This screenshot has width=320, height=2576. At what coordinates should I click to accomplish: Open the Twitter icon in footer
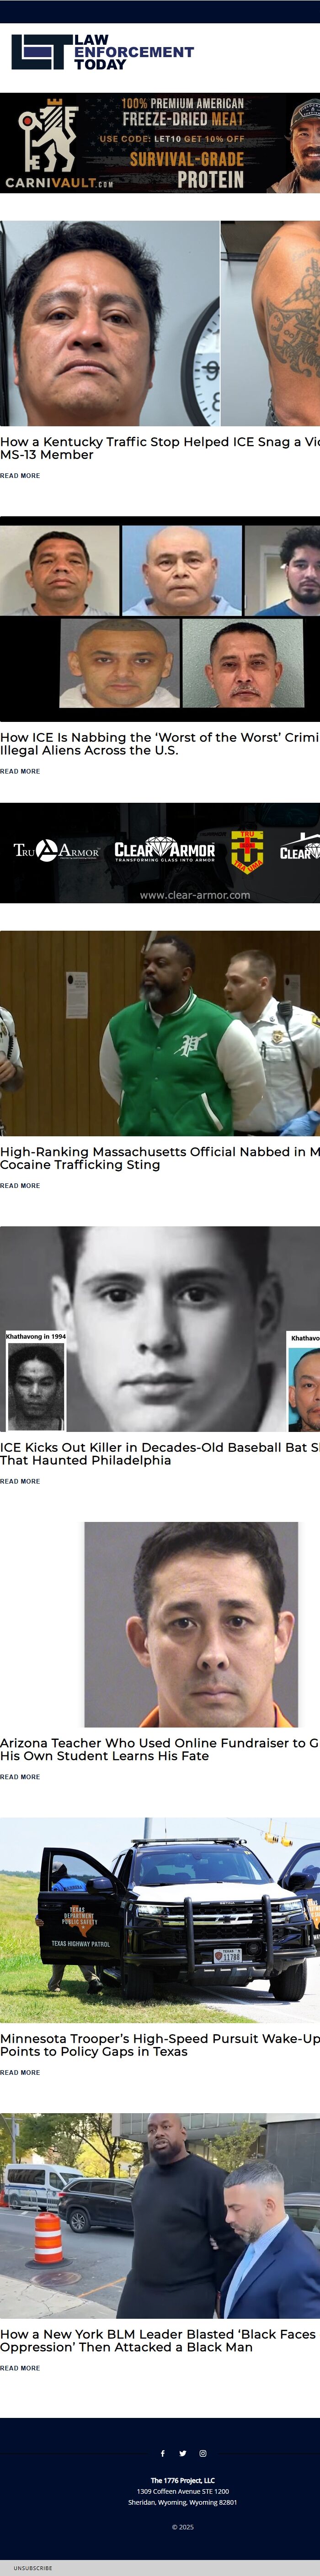(x=183, y=2453)
